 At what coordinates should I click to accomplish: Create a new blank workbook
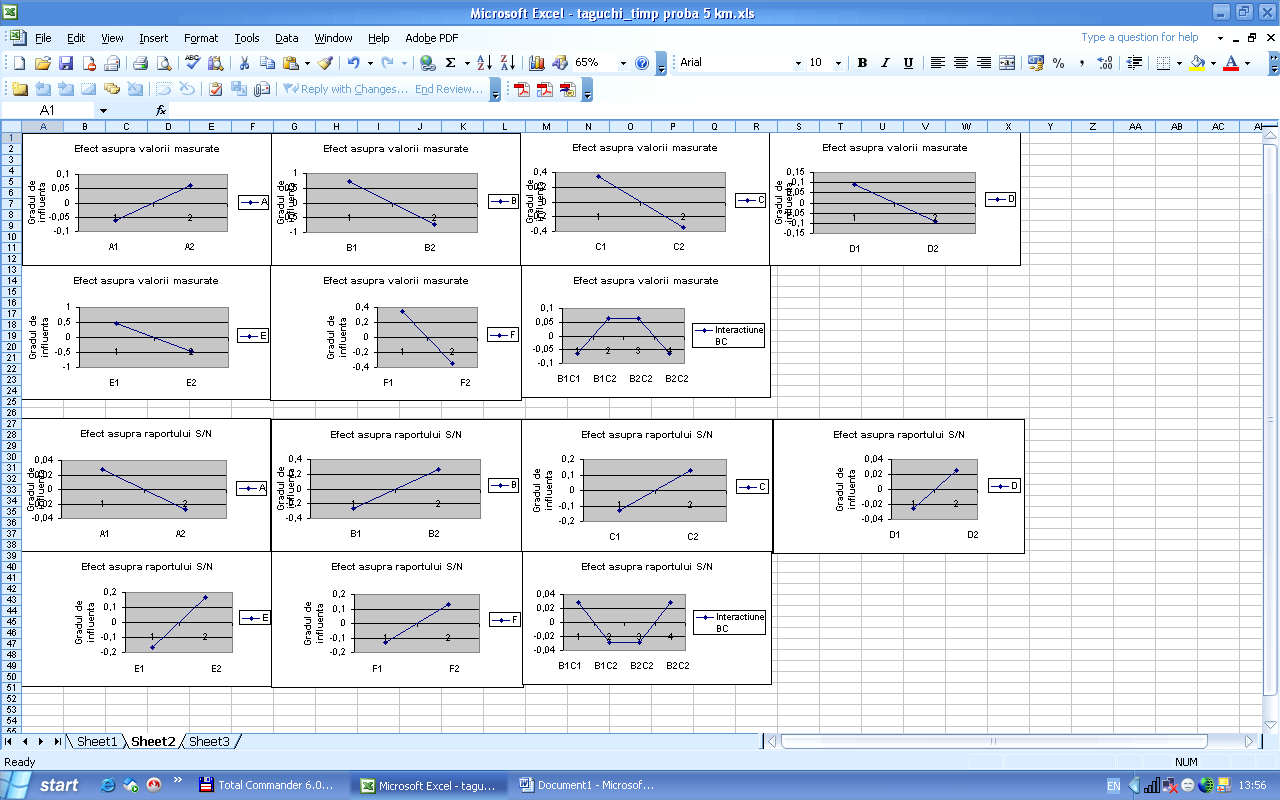coord(19,63)
